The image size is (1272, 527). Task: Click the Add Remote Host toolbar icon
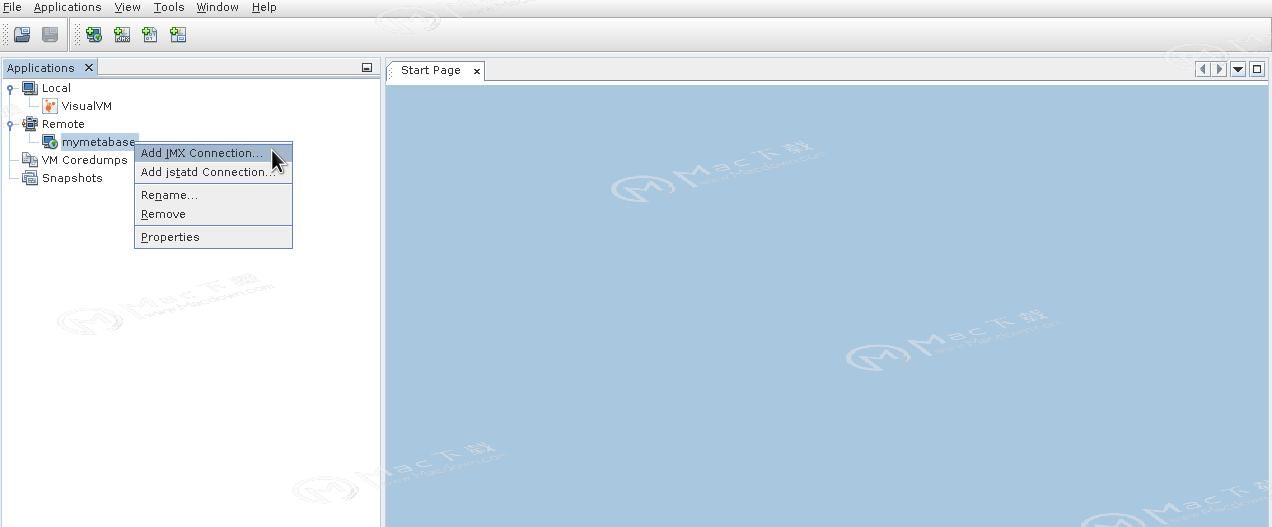(94, 35)
